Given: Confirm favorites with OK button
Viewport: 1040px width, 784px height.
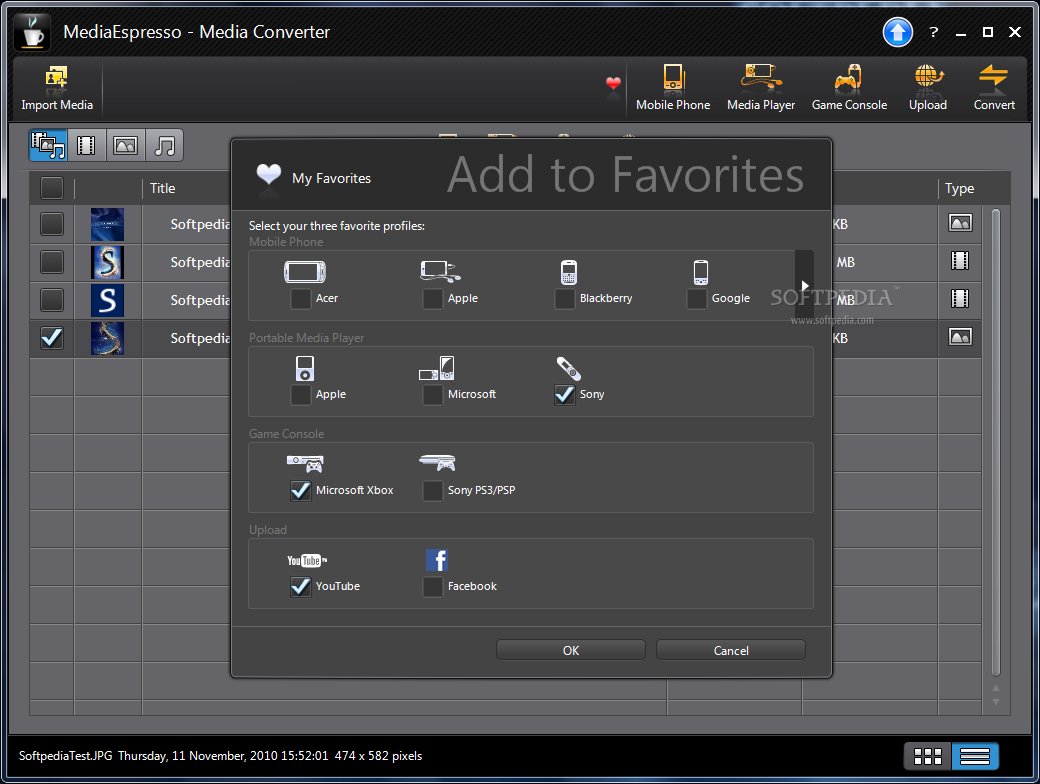Looking at the screenshot, I should click(570, 651).
